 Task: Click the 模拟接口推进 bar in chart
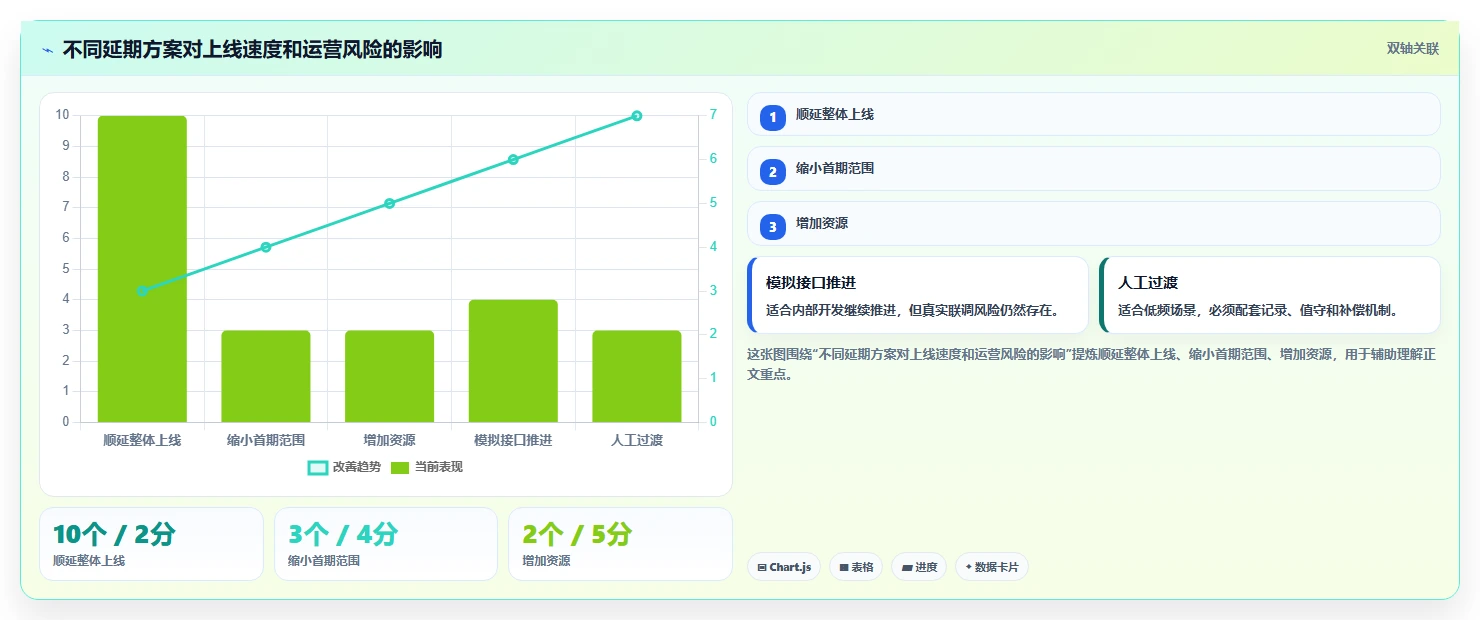[513, 361]
